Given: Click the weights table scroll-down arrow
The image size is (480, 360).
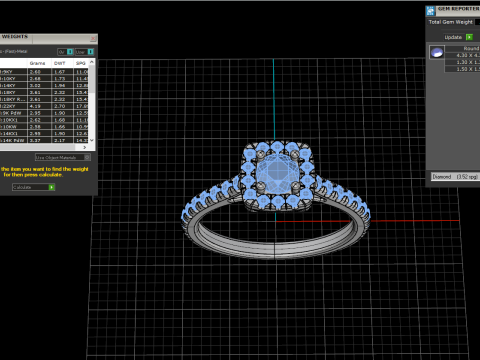Looking at the screenshot, I should coord(92,140).
